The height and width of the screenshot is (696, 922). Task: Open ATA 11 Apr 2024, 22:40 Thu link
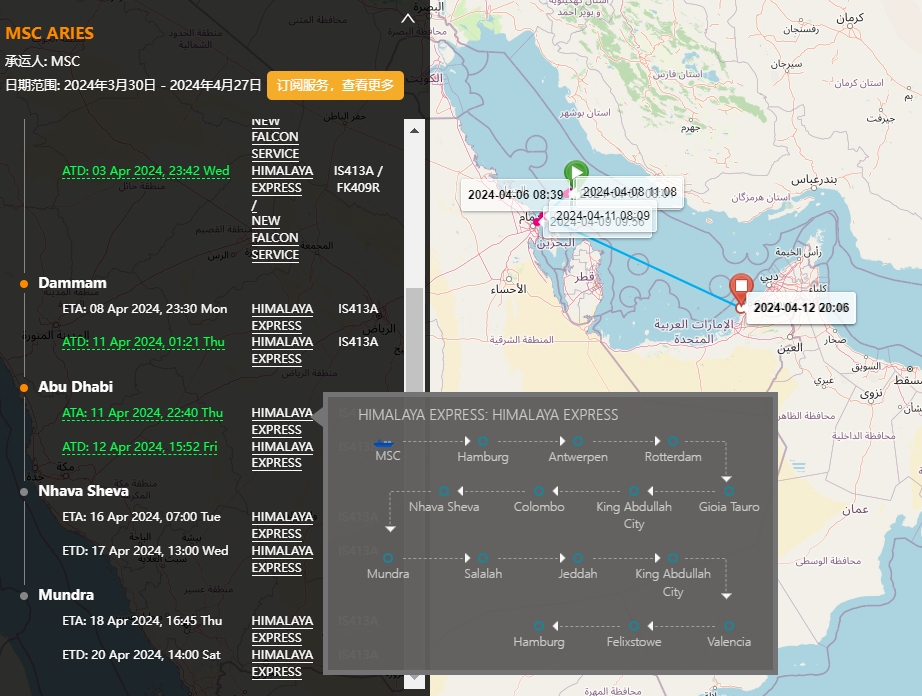(143, 413)
